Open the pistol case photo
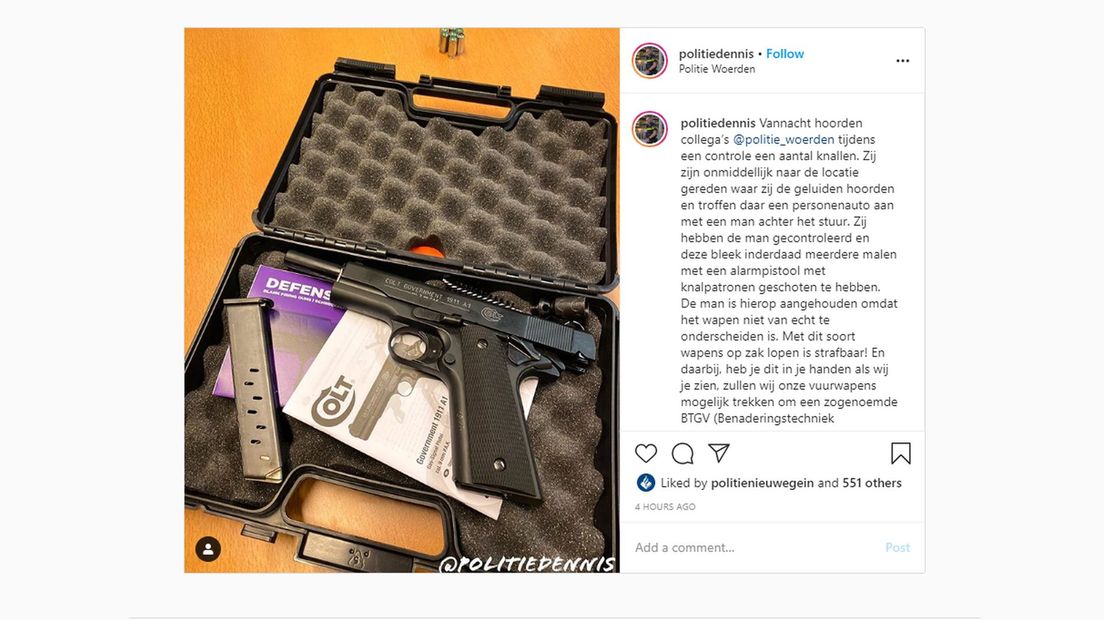Screen dimensions: 1104x620 tap(402, 300)
